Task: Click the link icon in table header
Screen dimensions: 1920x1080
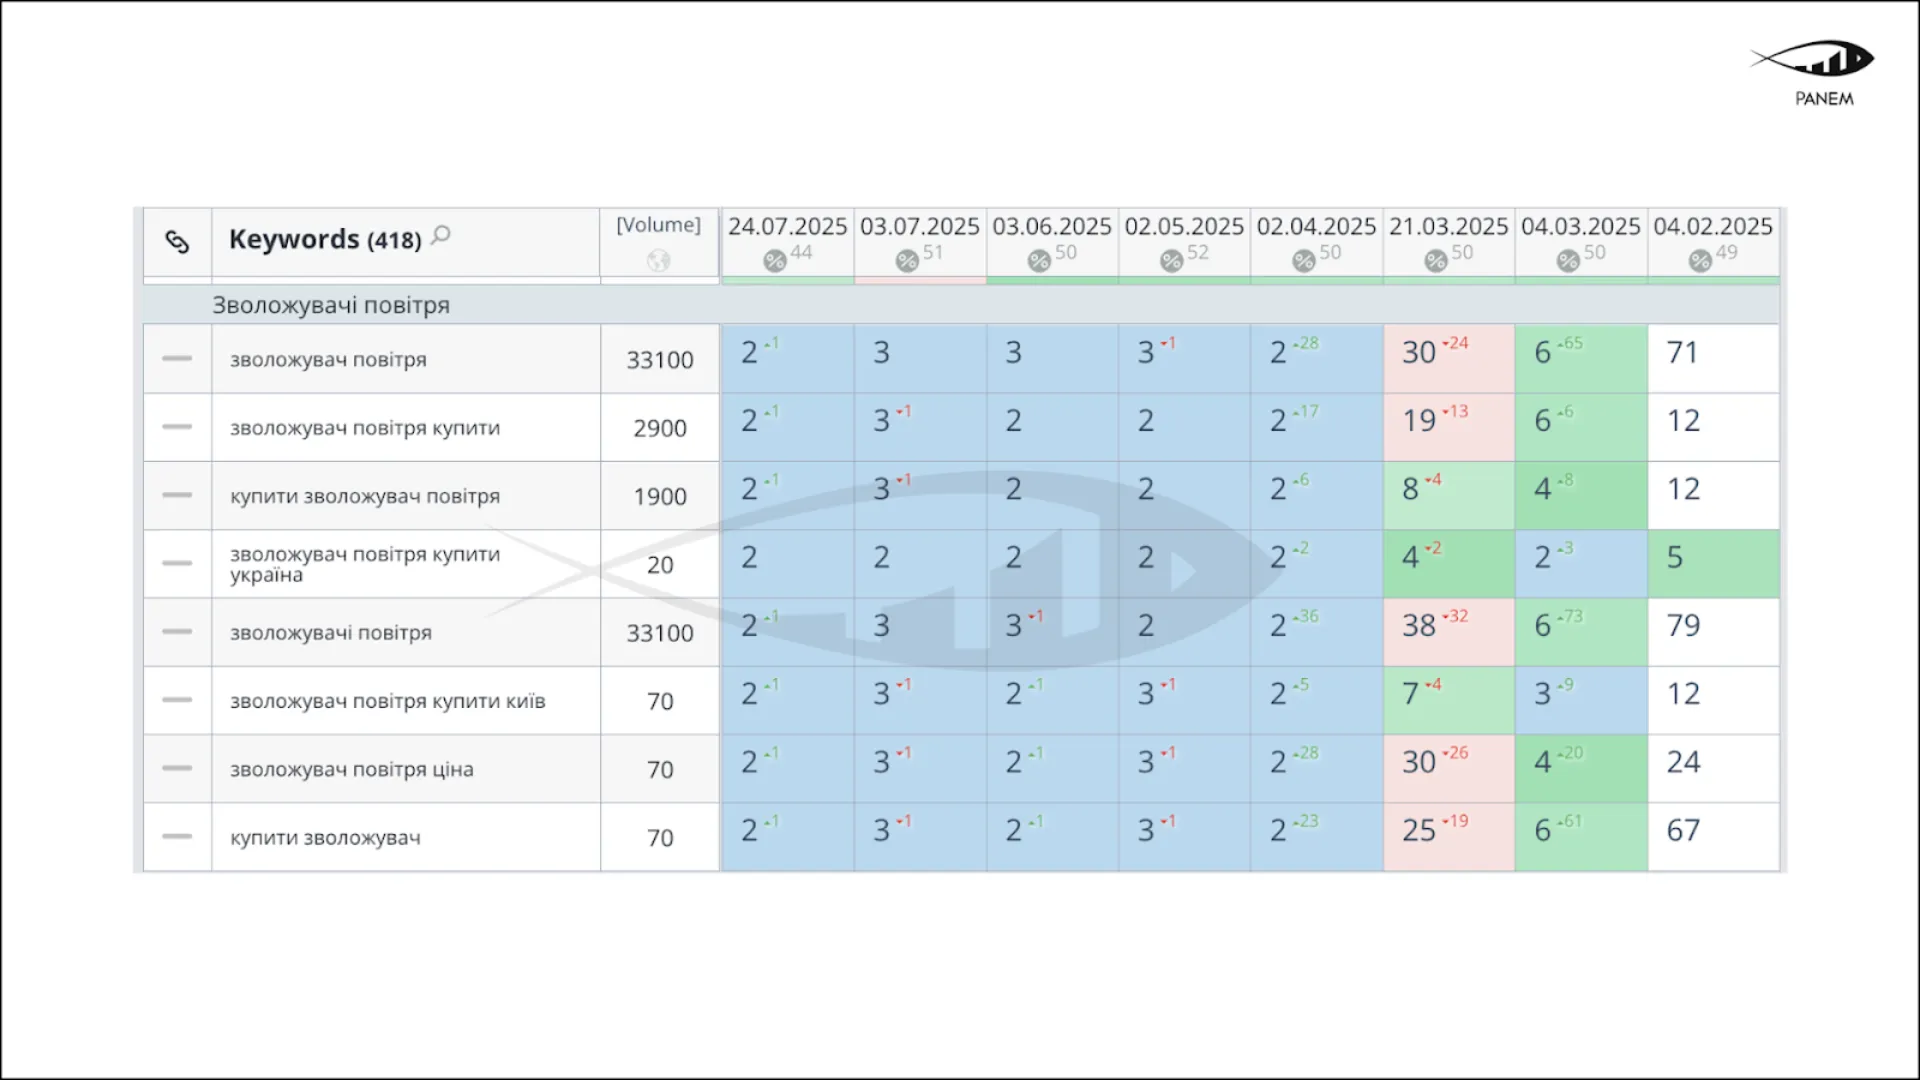Action: click(x=177, y=241)
